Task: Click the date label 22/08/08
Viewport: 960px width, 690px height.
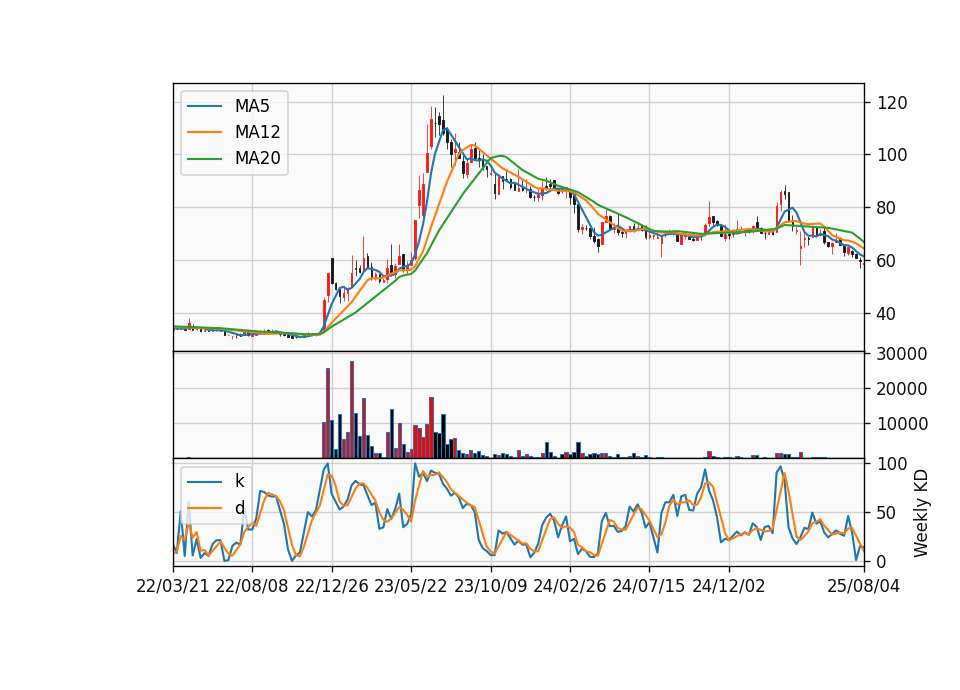Action: click(x=252, y=586)
